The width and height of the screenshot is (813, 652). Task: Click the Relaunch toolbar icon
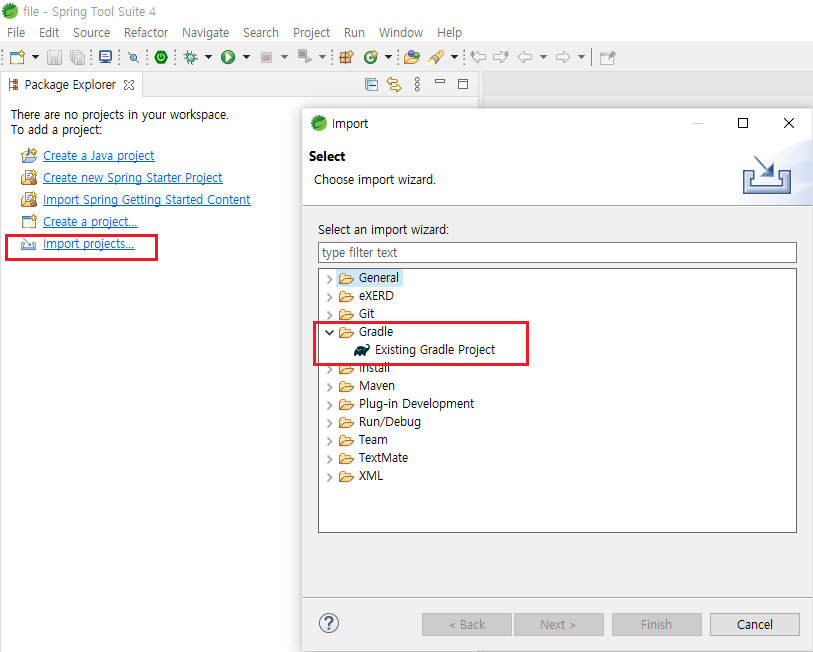(304, 57)
